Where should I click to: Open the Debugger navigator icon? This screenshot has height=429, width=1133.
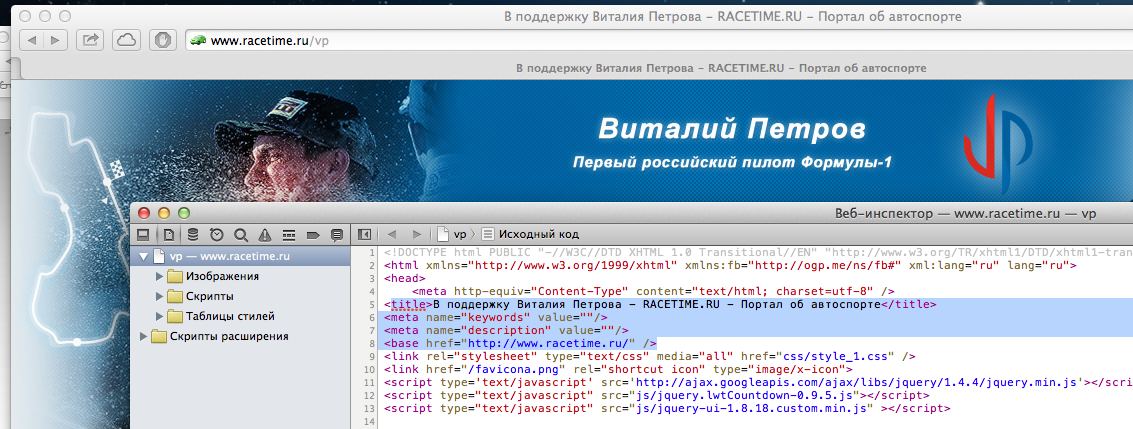[288, 235]
